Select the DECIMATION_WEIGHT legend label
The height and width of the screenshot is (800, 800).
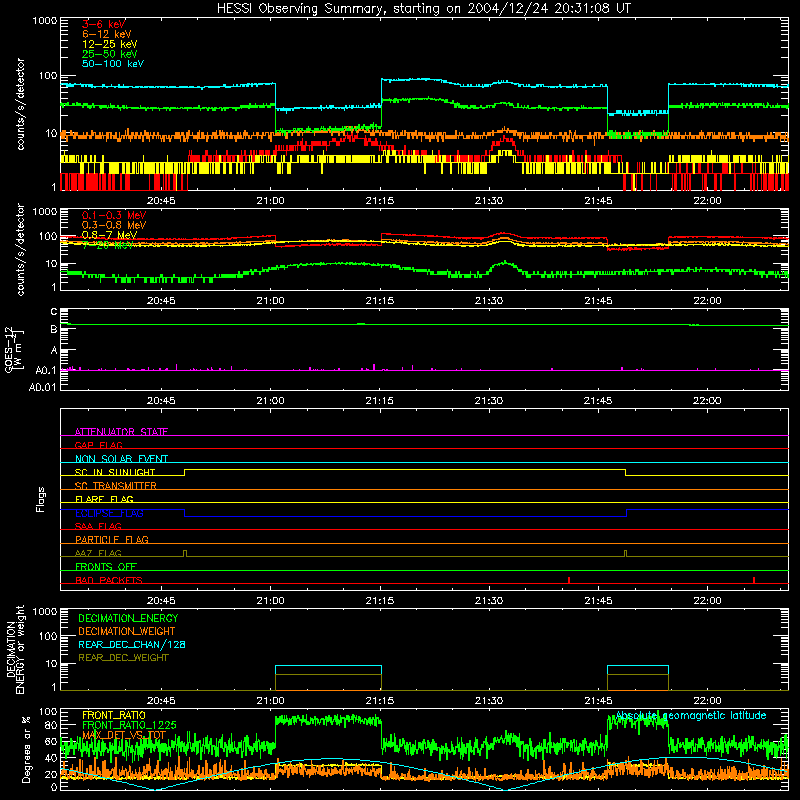pos(127,631)
